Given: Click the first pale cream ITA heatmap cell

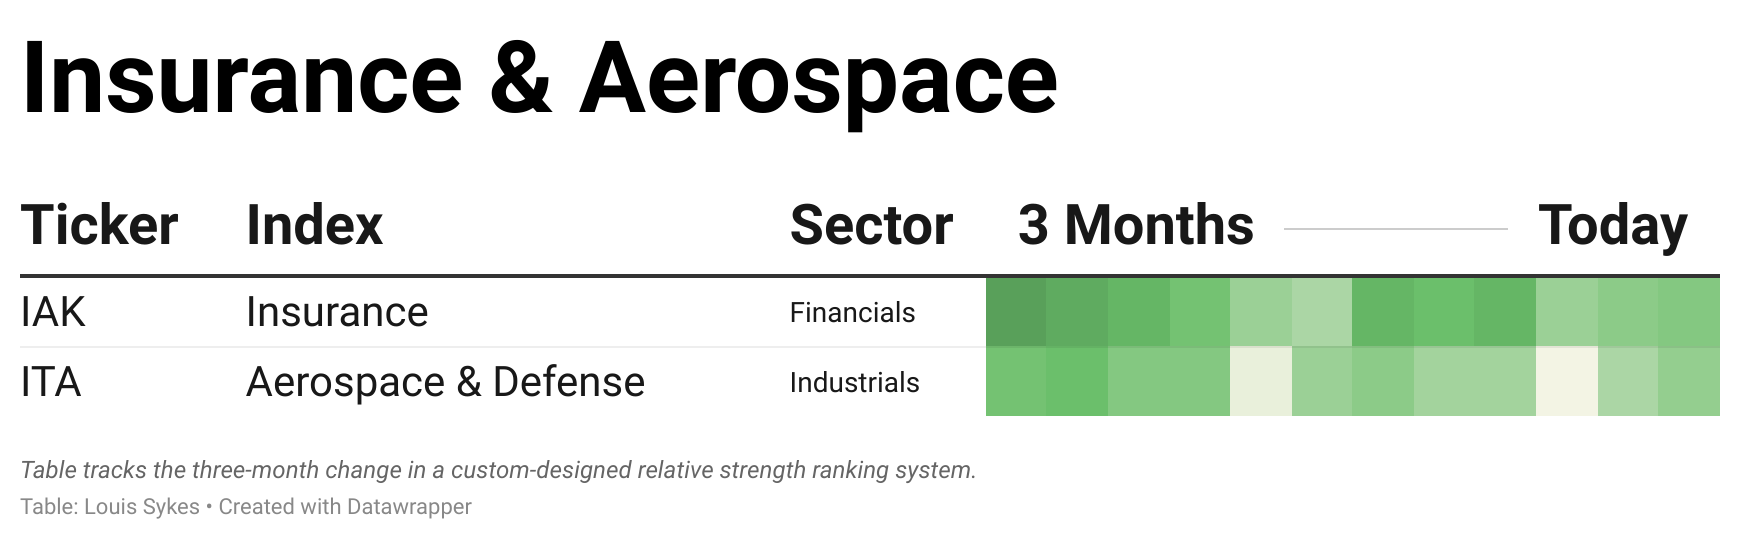Looking at the screenshot, I should coord(1261,382).
